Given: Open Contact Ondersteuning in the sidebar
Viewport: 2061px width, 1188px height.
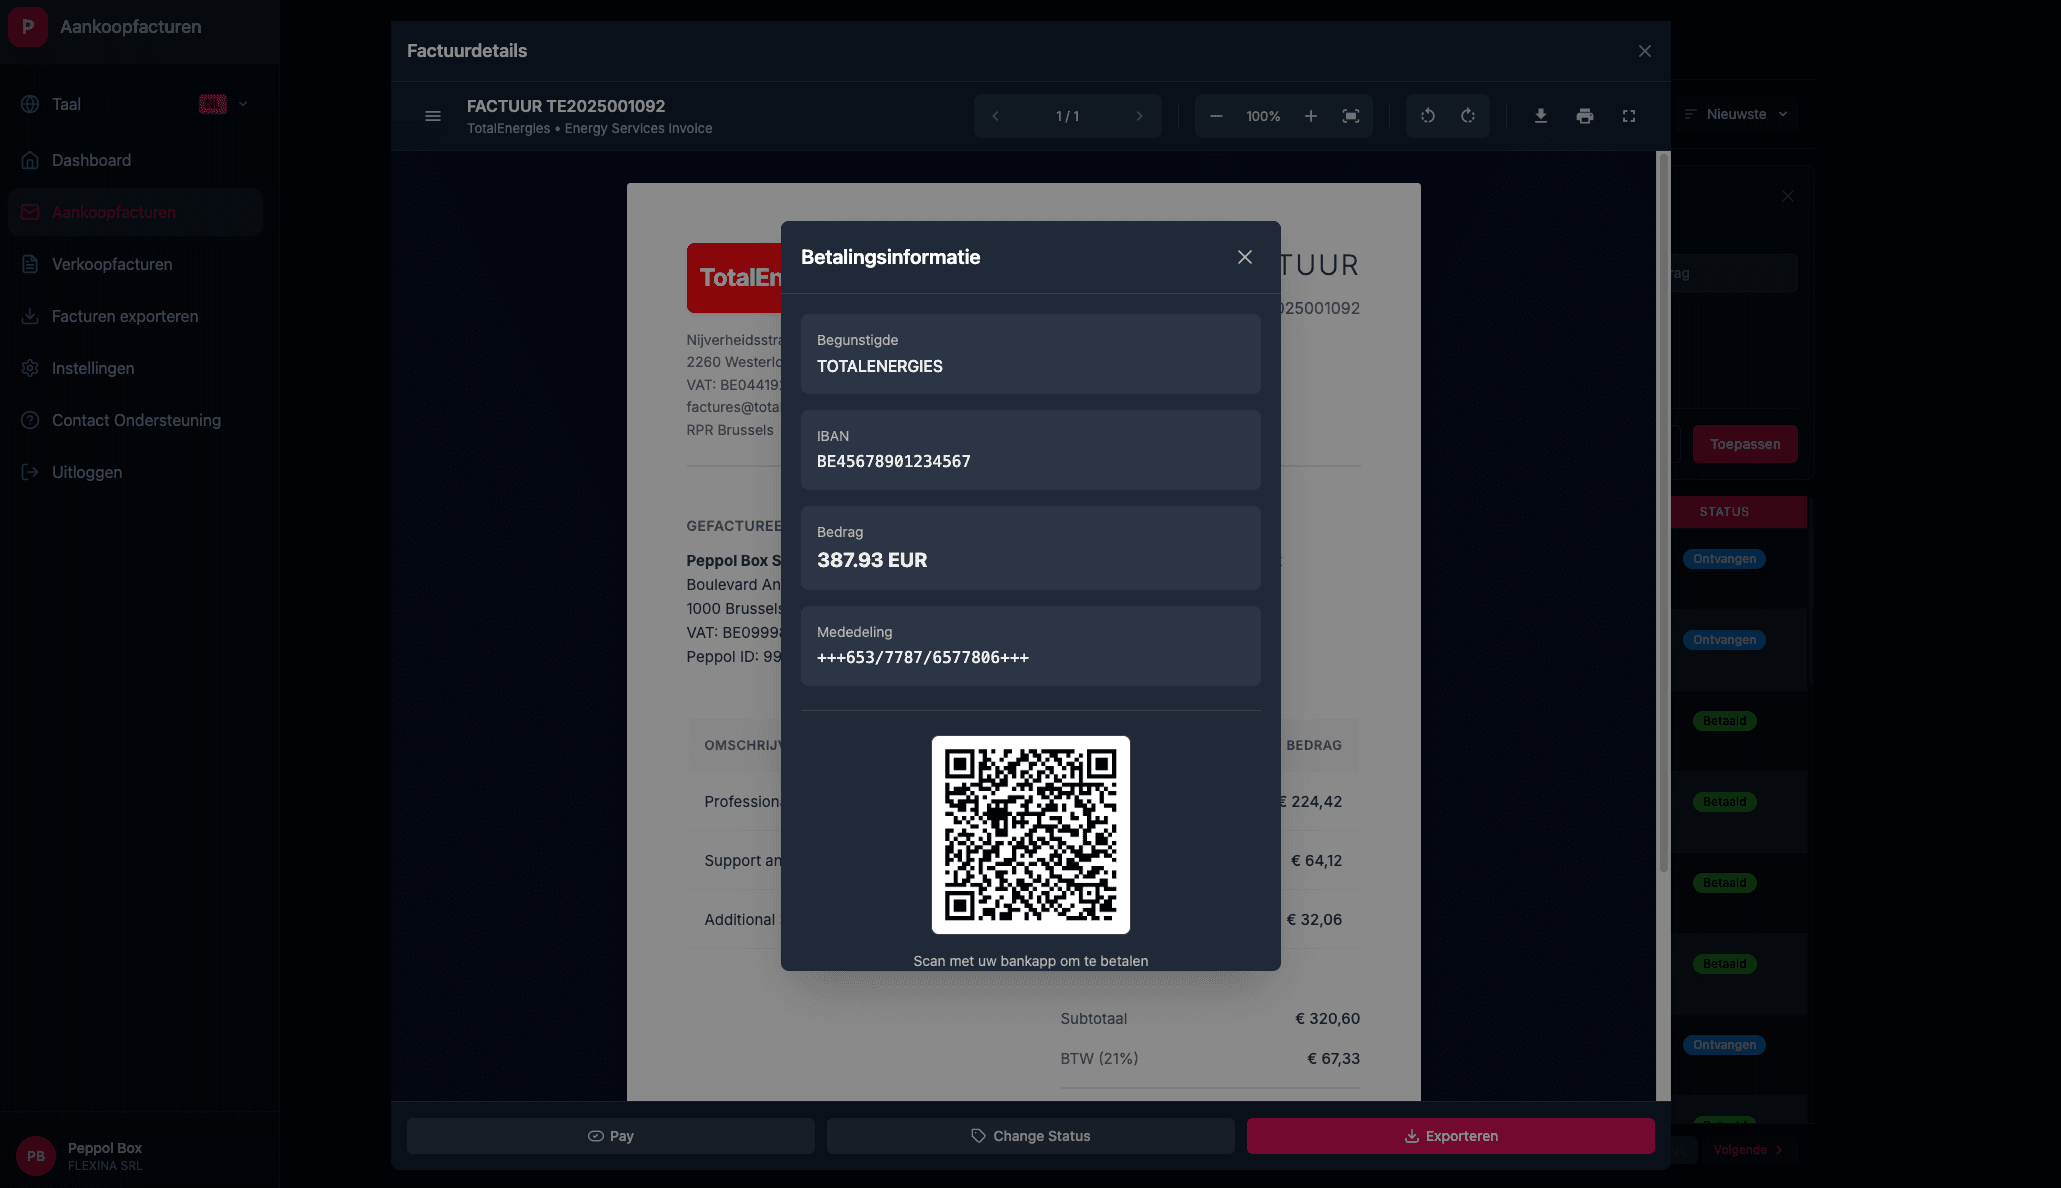Looking at the screenshot, I should [135, 420].
